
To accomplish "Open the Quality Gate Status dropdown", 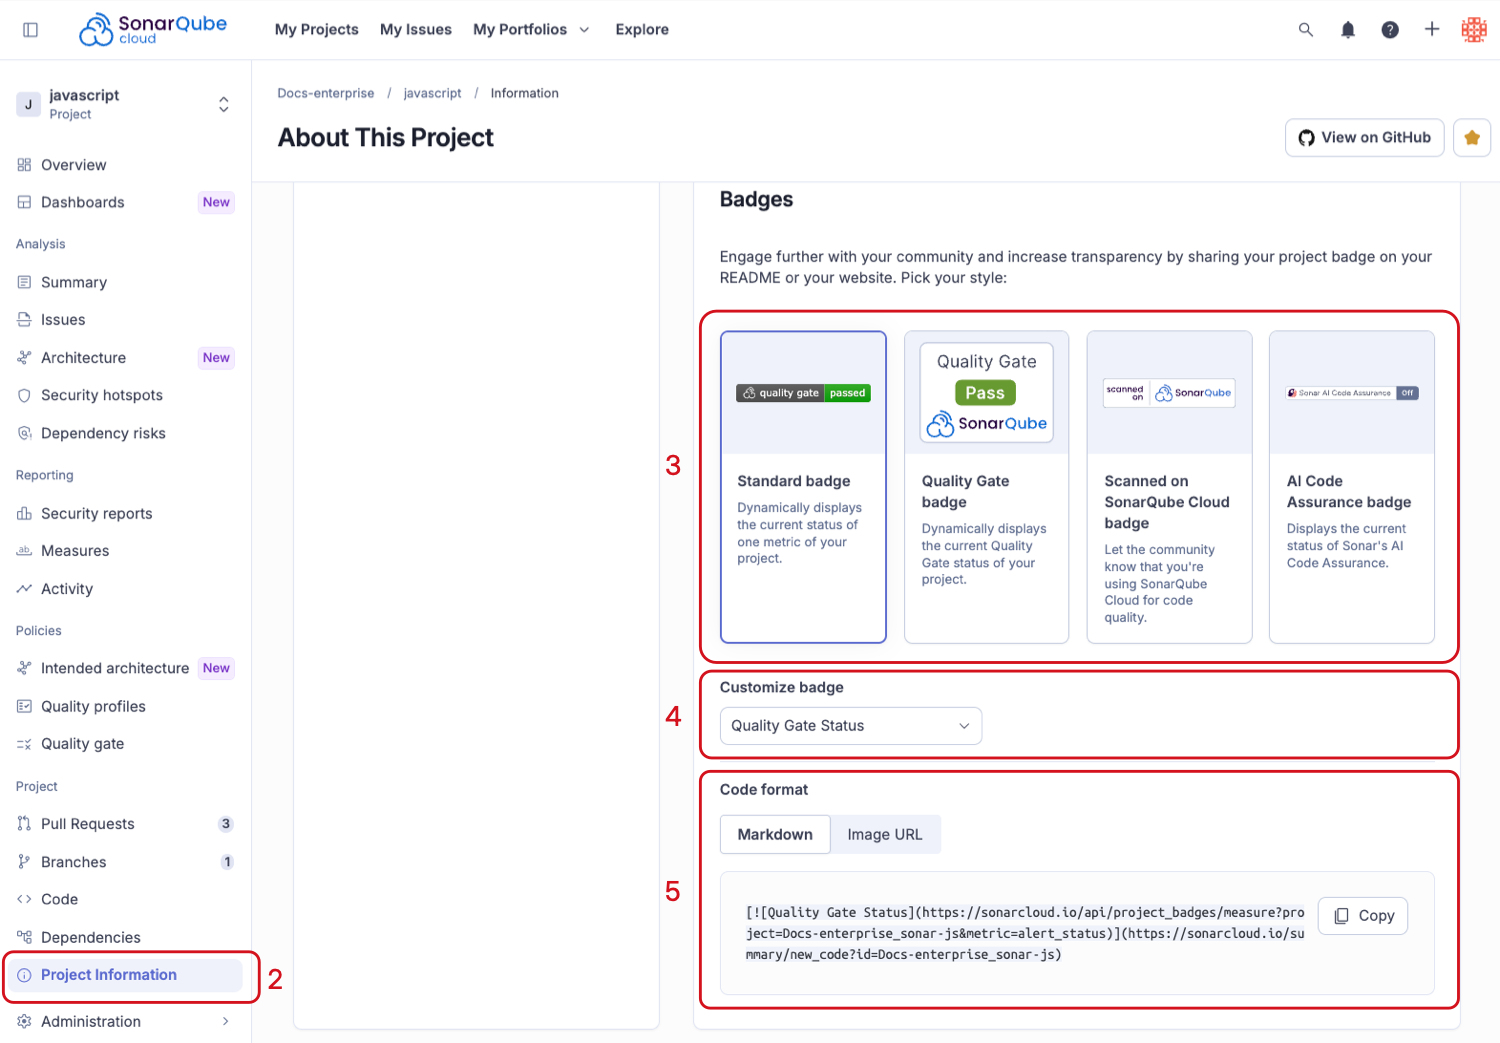I will coord(851,726).
